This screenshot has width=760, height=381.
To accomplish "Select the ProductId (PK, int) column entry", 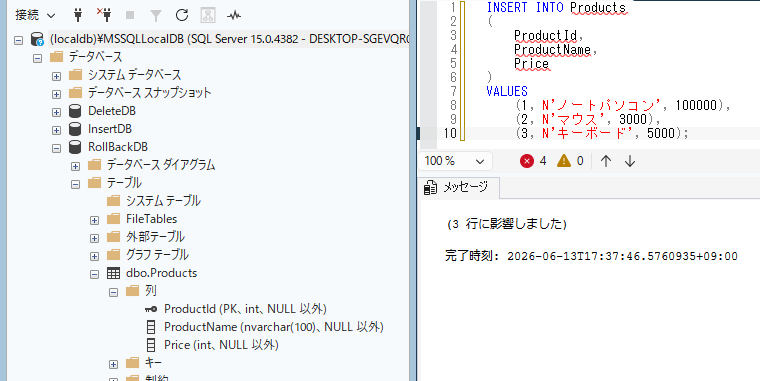I will (x=245, y=309).
